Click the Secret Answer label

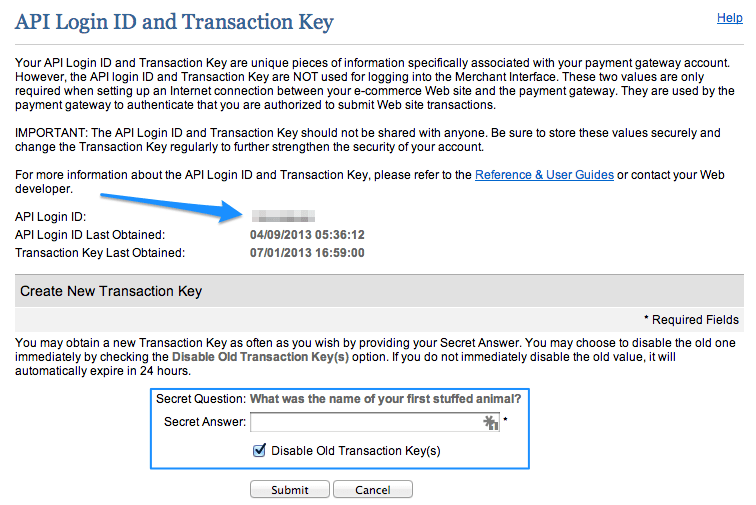coord(205,422)
